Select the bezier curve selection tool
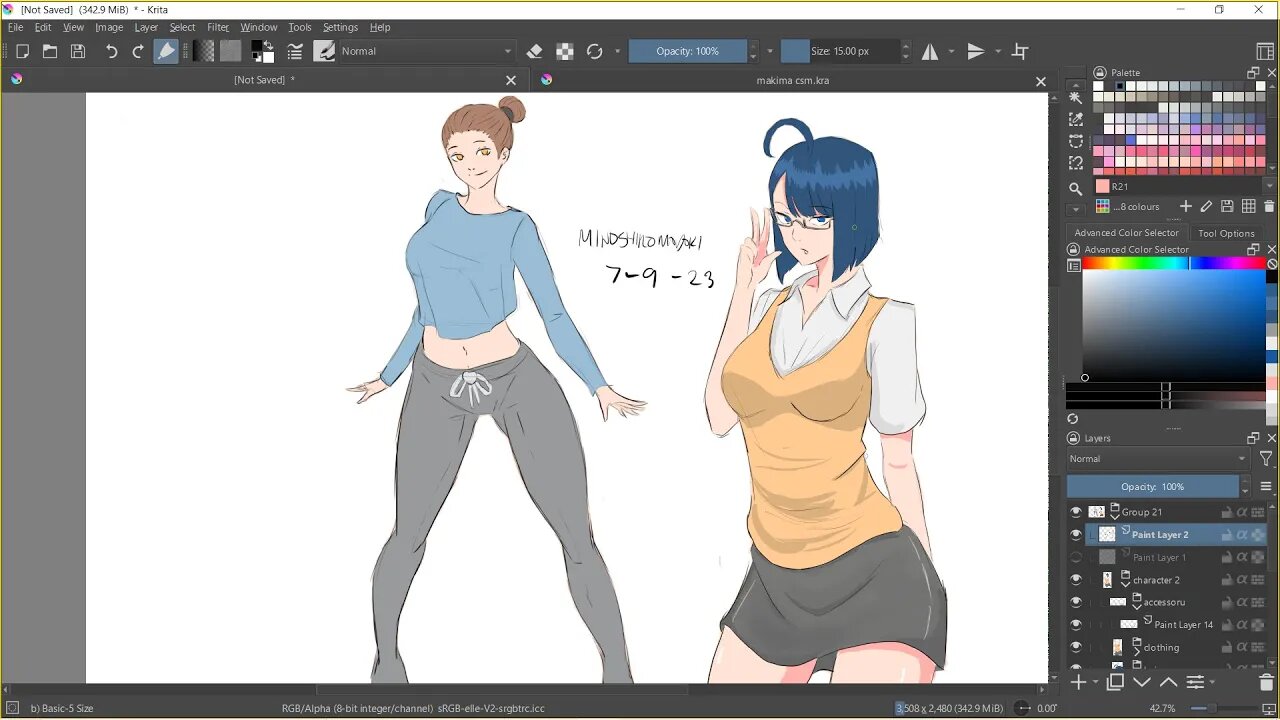This screenshot has width=1280, height=720. [x=1076, y=141]
